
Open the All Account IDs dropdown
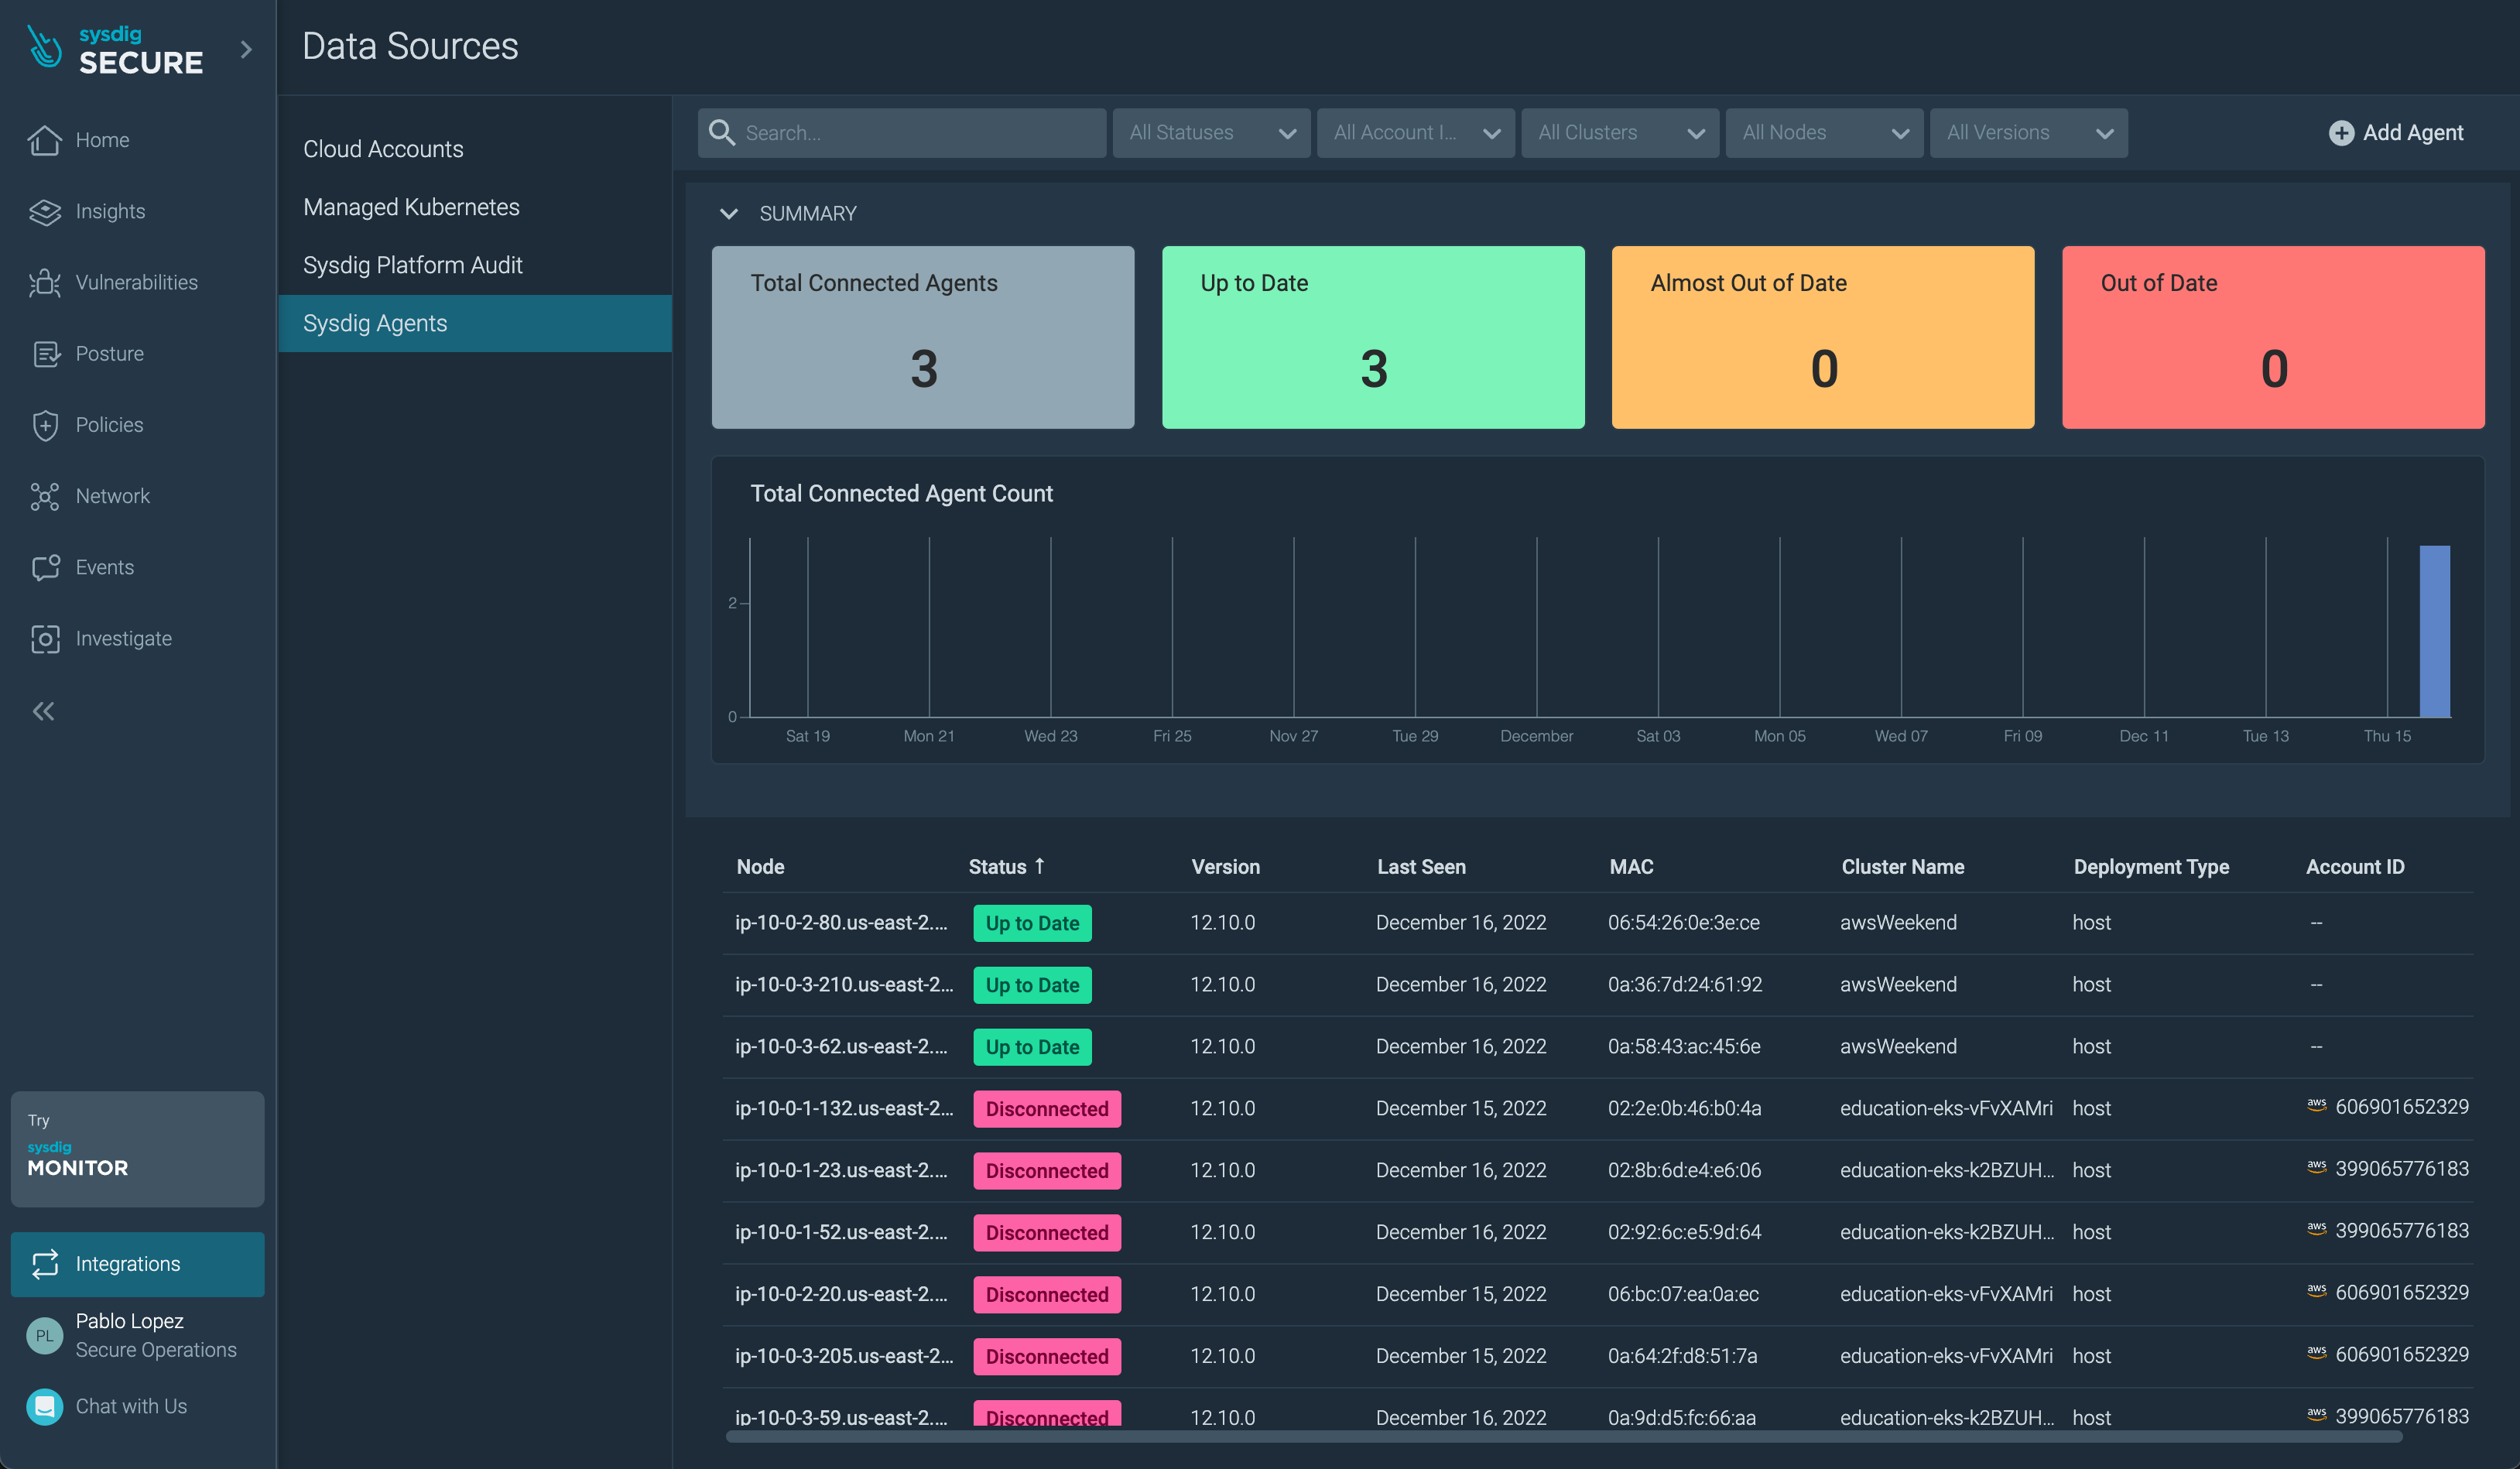click(x=1415, y=133)
